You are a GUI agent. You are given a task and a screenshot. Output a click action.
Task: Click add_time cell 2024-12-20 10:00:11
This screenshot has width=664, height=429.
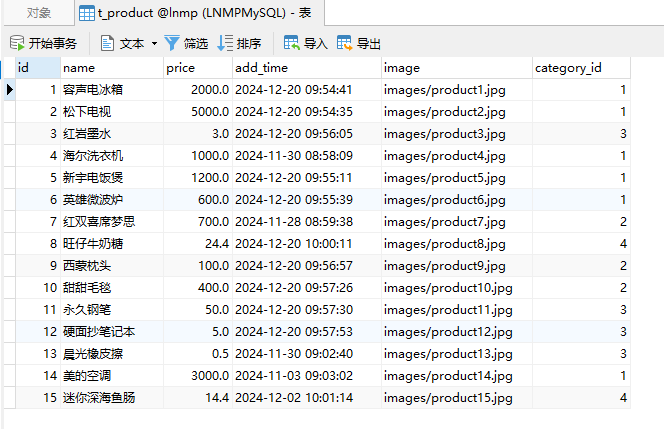[x=307, y=244]
